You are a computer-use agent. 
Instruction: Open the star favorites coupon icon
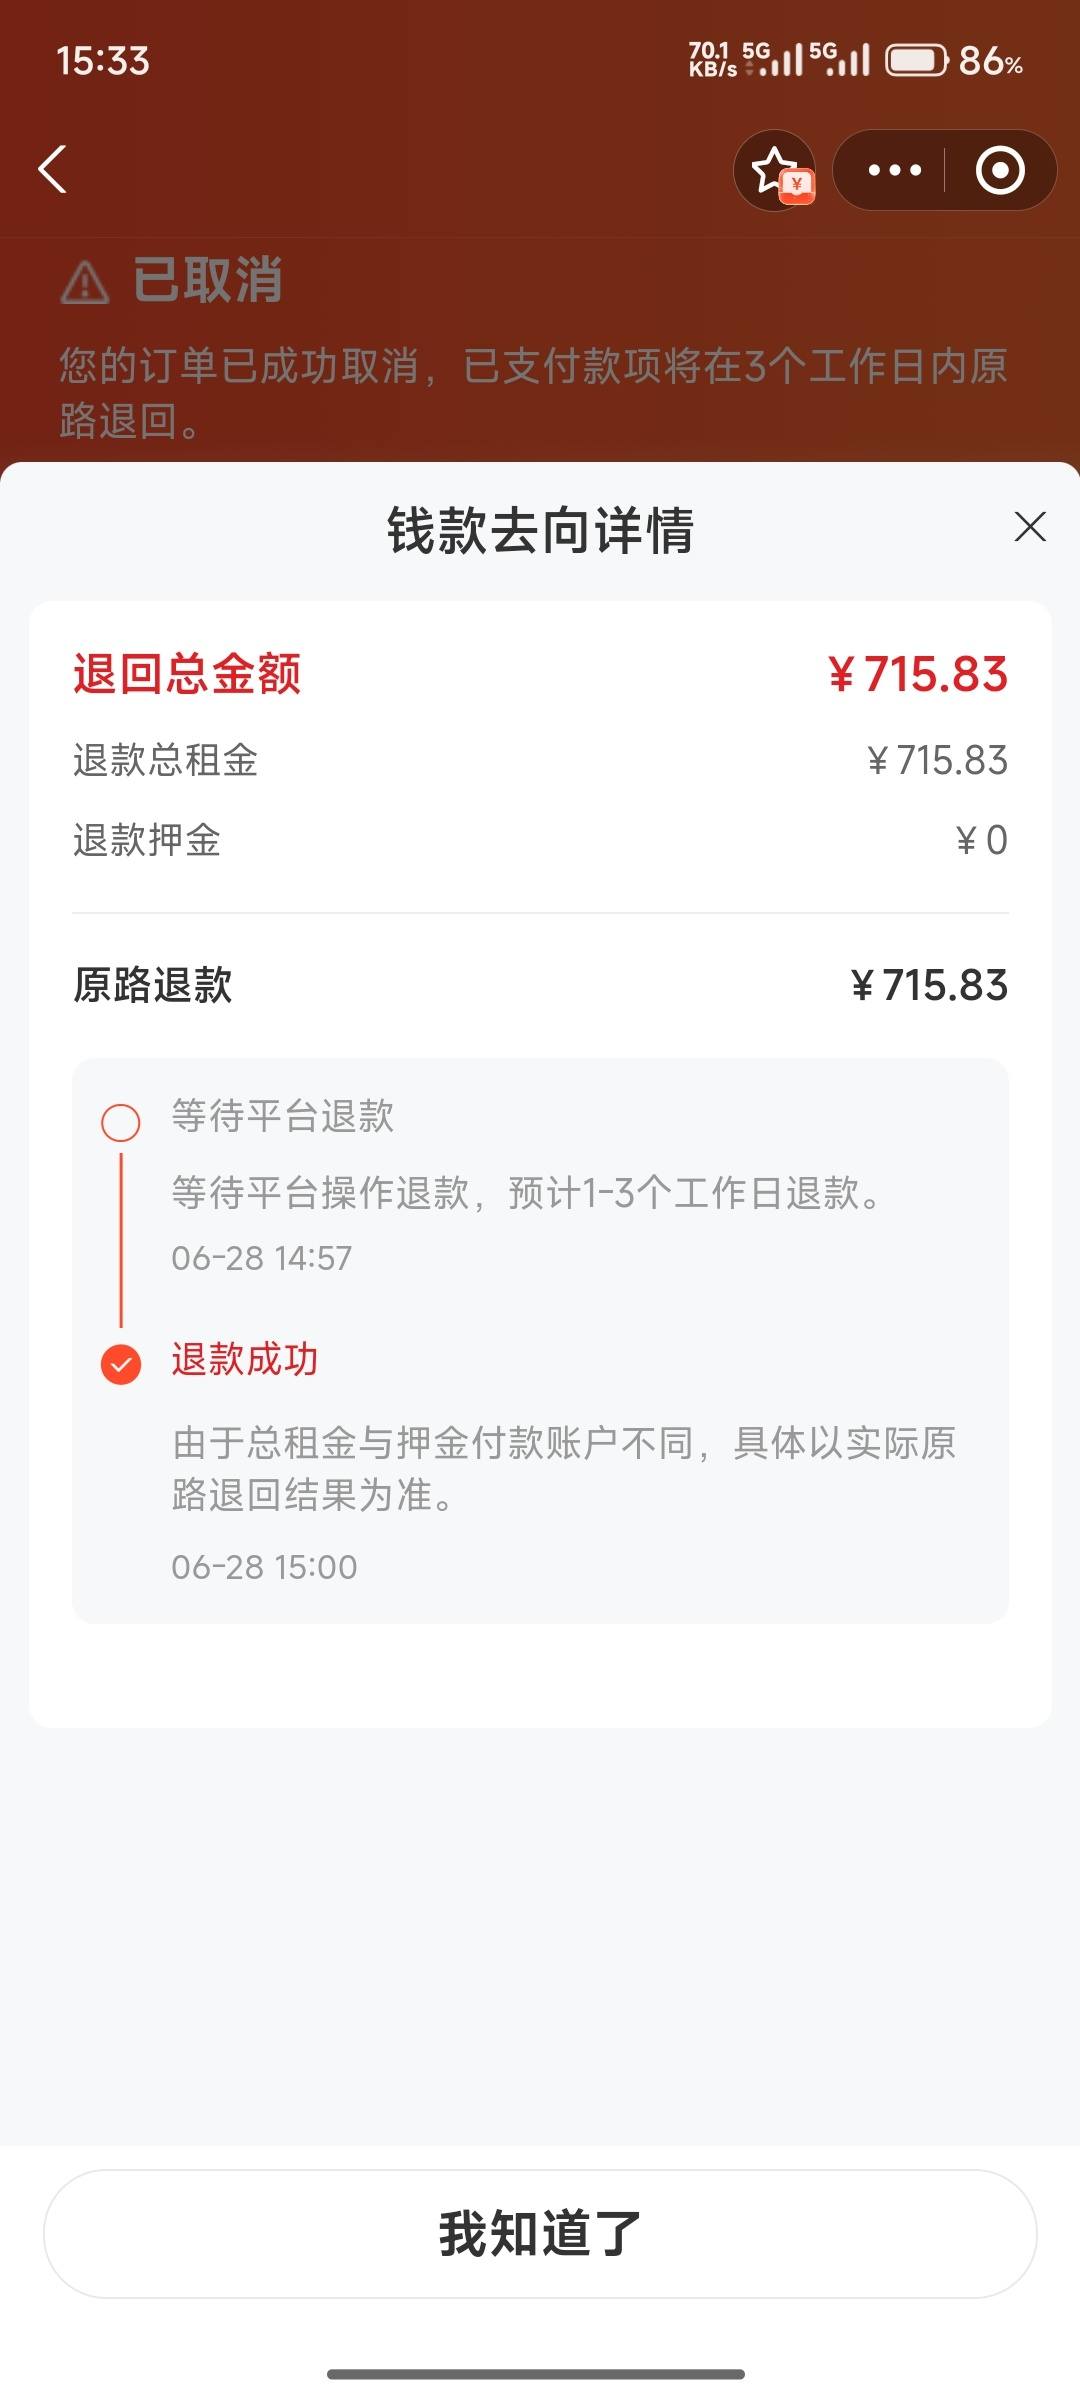tap(776, 170)
